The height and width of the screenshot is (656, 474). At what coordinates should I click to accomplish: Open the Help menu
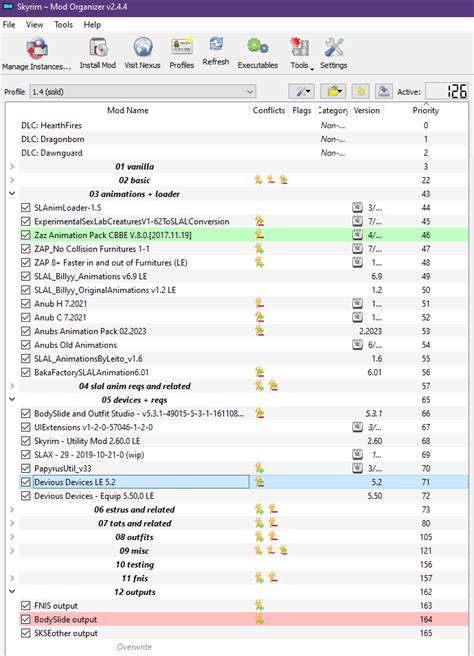pos(92,25)
